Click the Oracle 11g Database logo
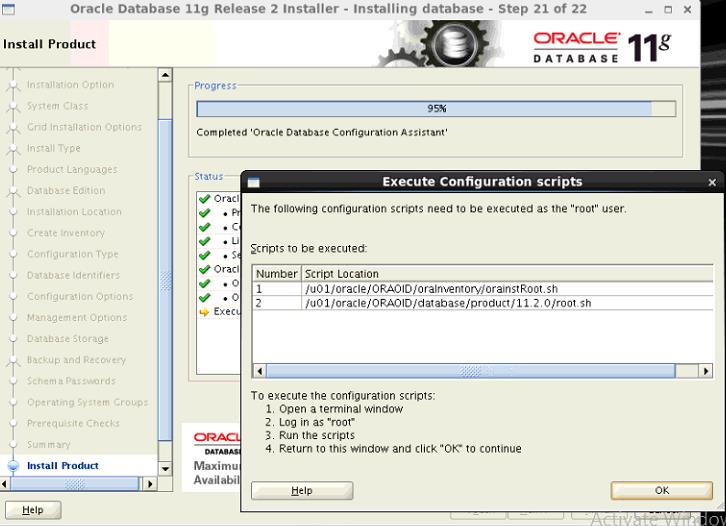This screenshot has width=726, height=526. [x=602, y=47]
